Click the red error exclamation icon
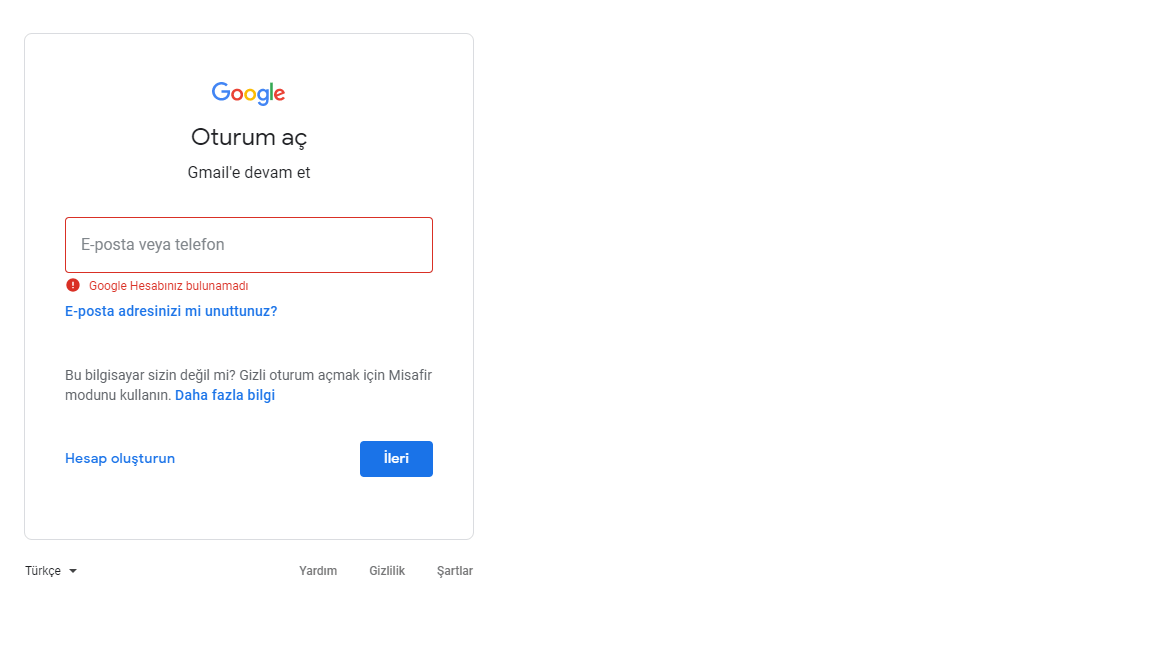The height and width of the screenshot is (648, 1152). [73, 285]
